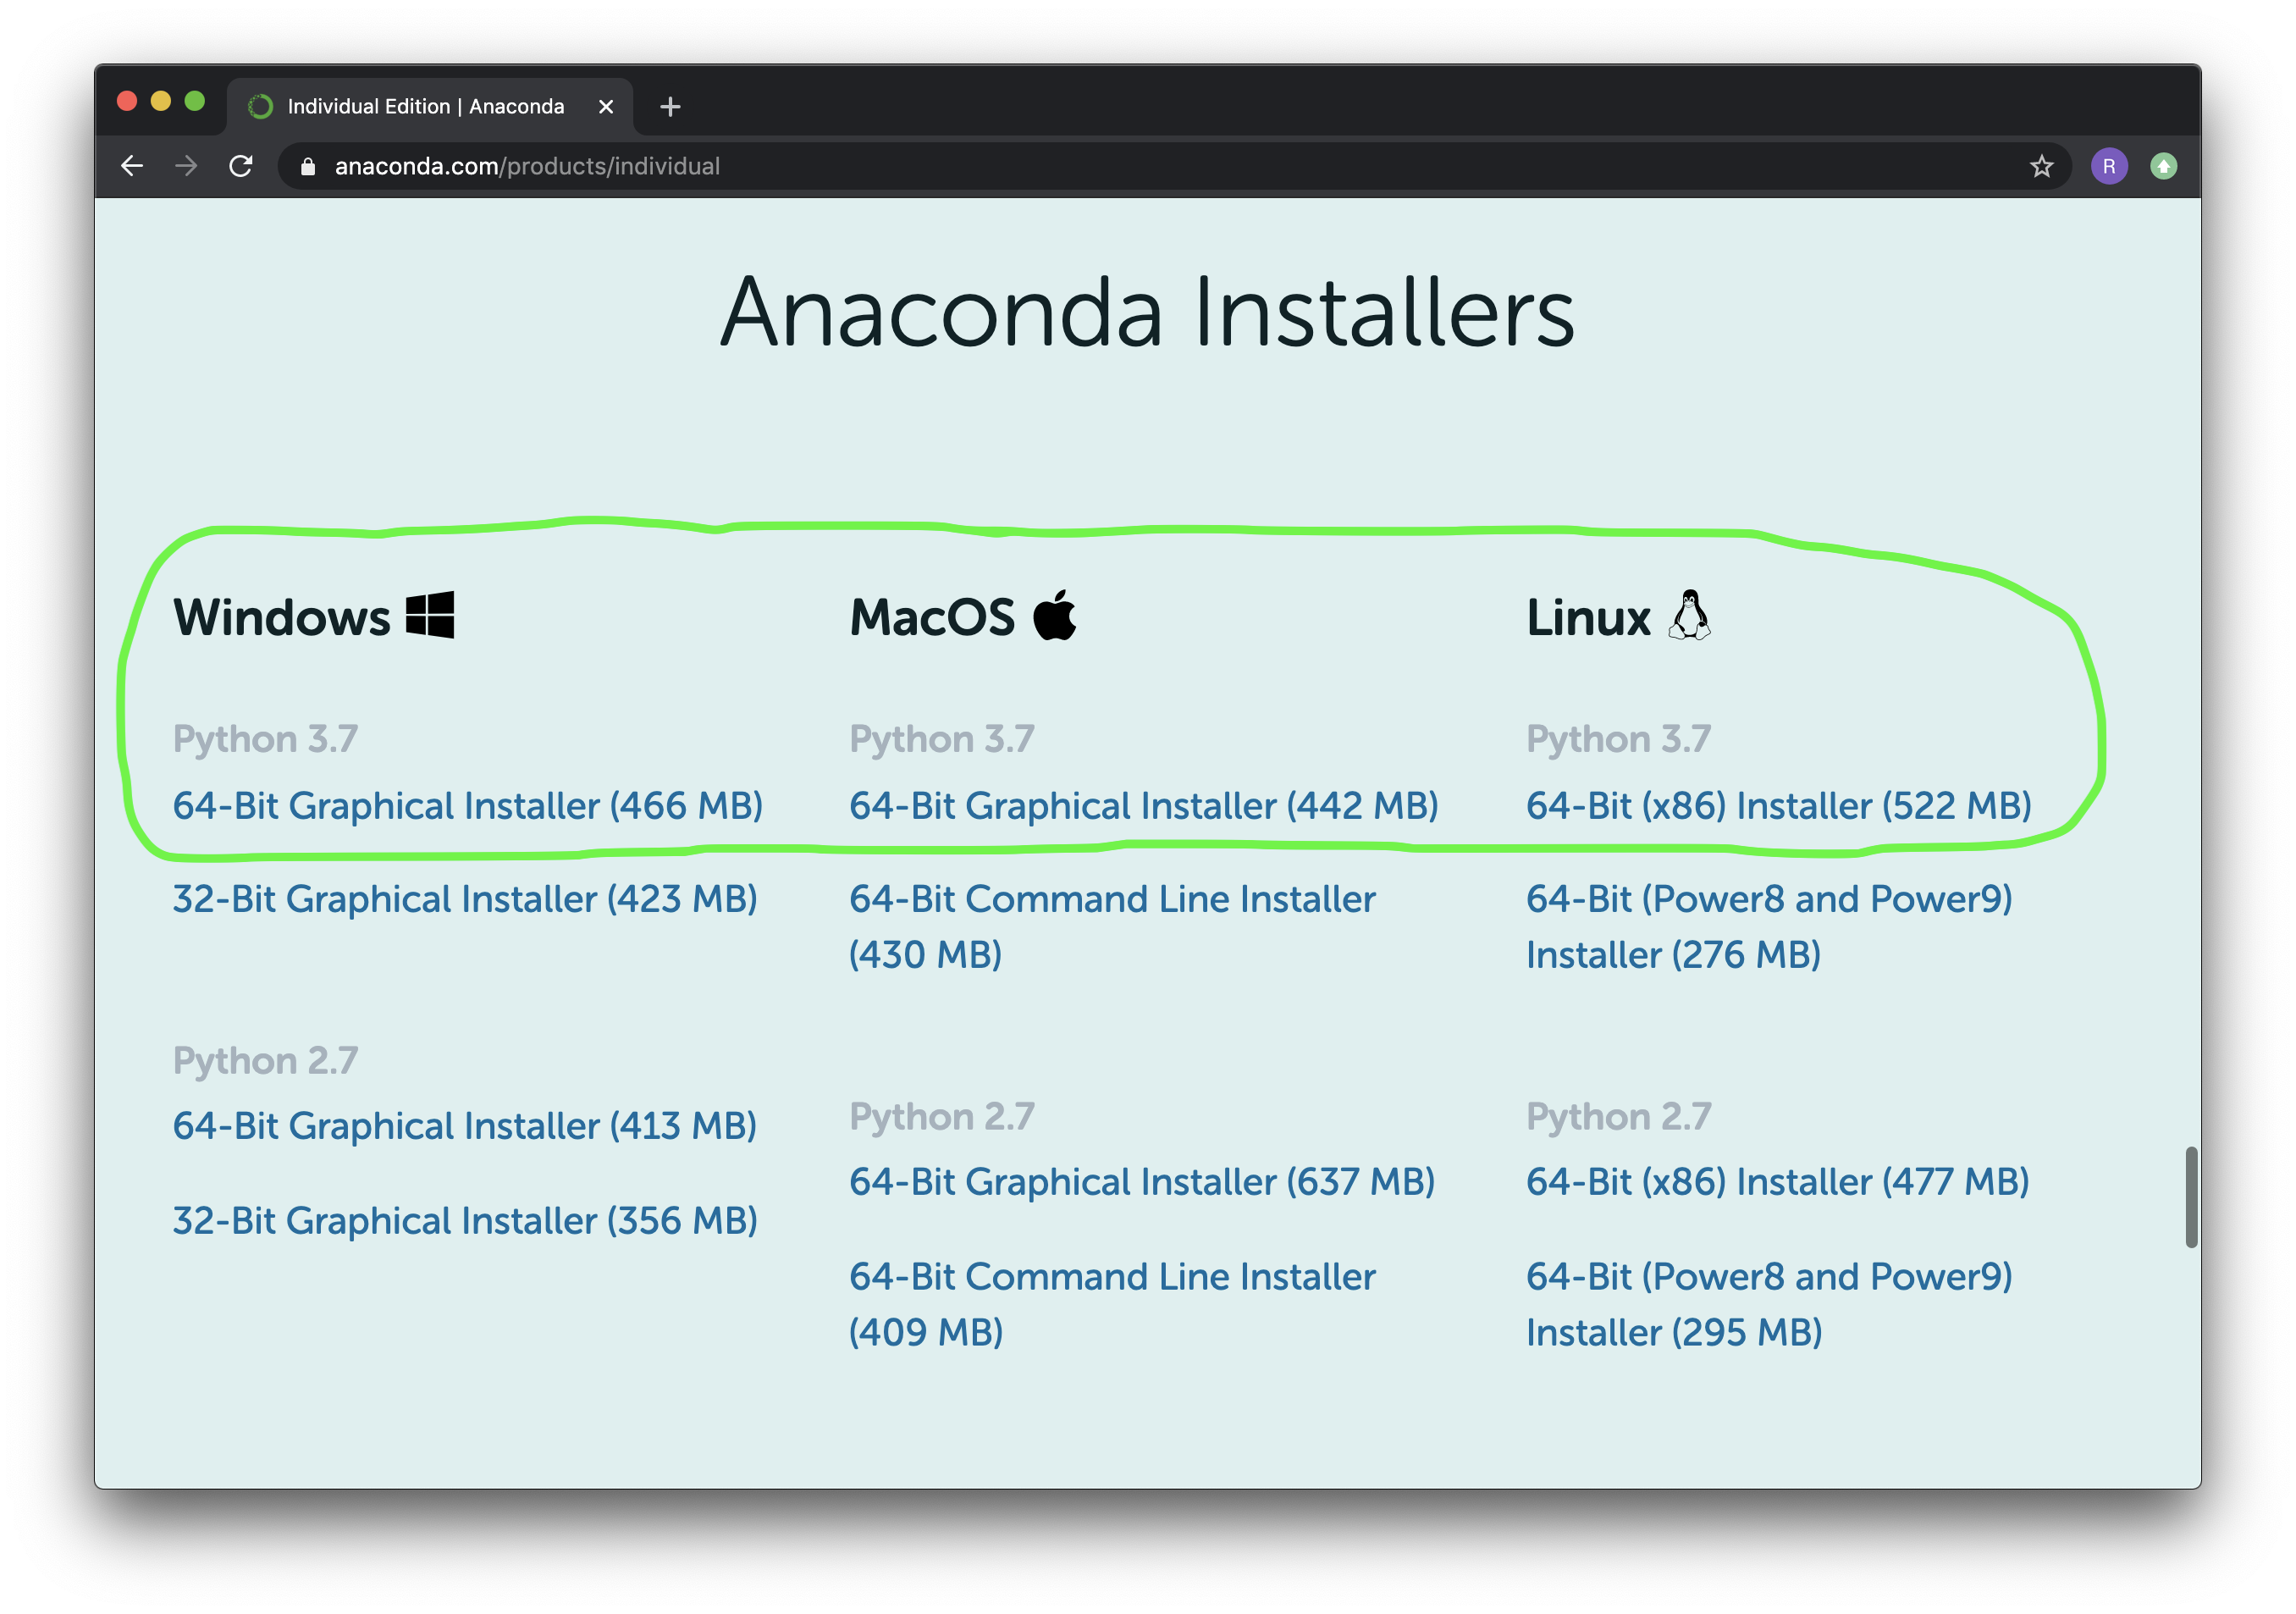
Task: Click the page vertical scrollbar thumb
Action: 2191,1197
